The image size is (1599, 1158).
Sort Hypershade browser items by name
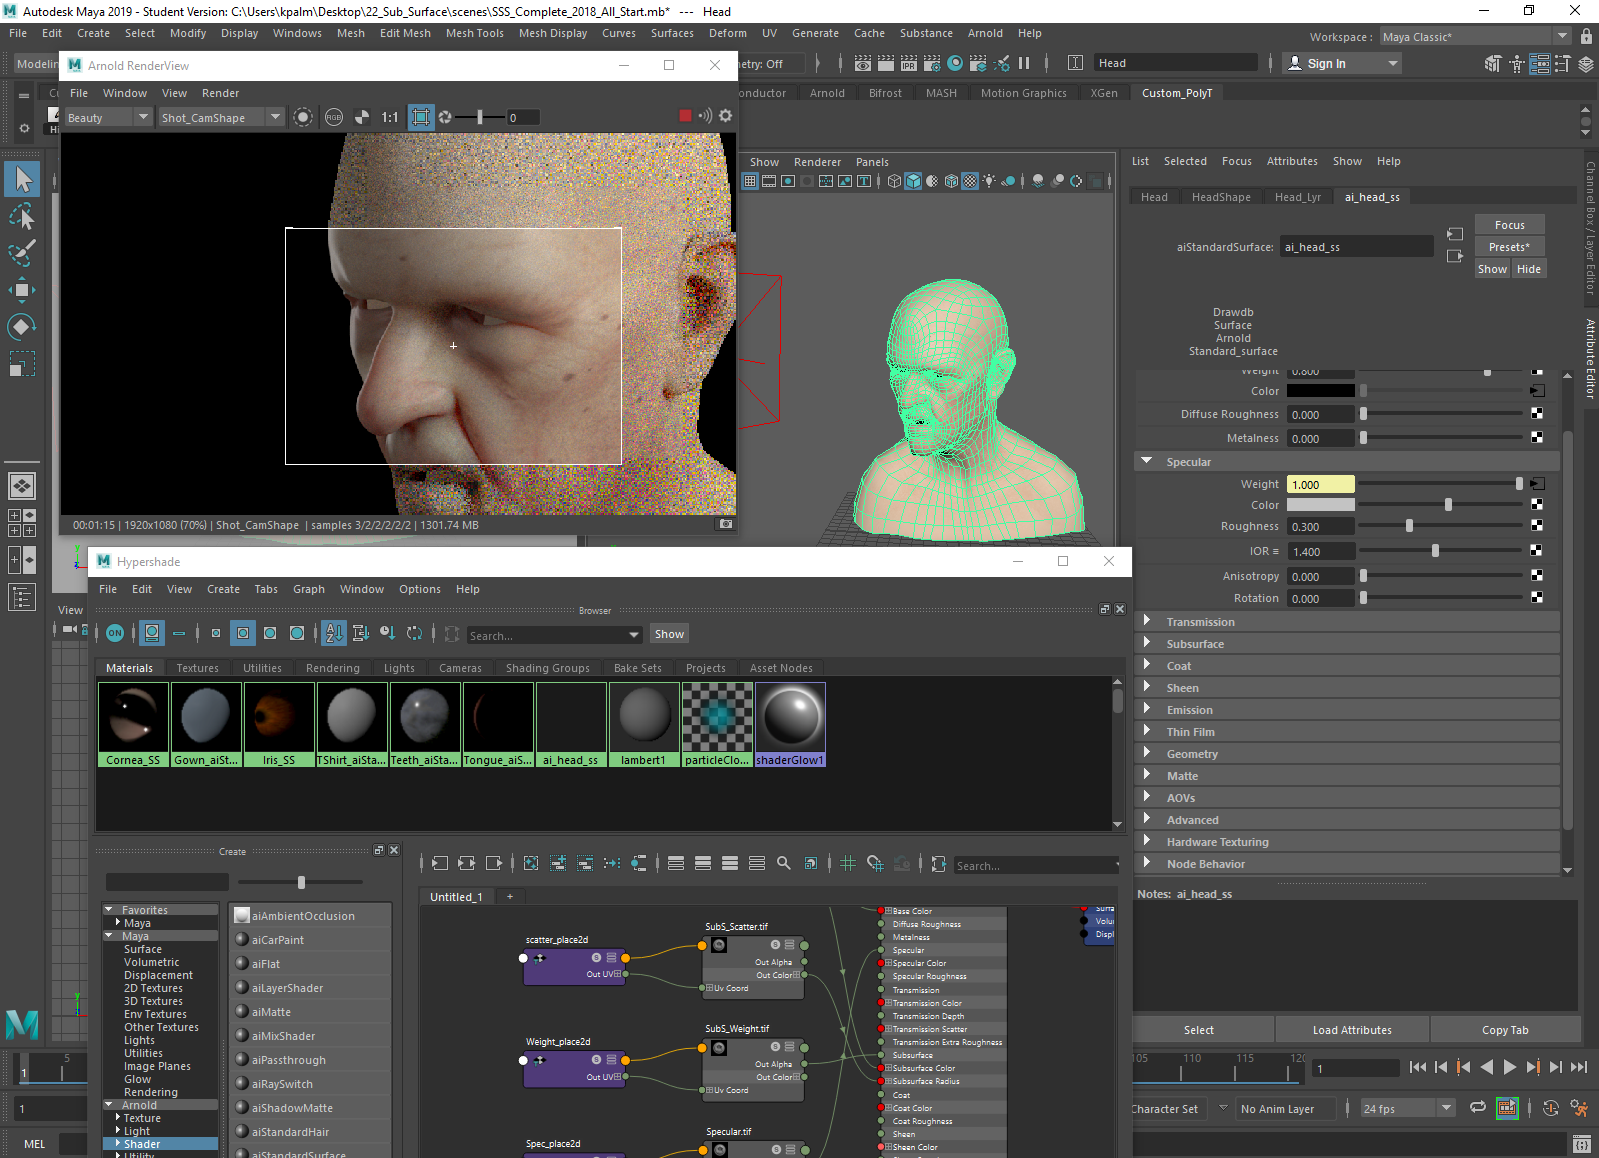point(334,633)
